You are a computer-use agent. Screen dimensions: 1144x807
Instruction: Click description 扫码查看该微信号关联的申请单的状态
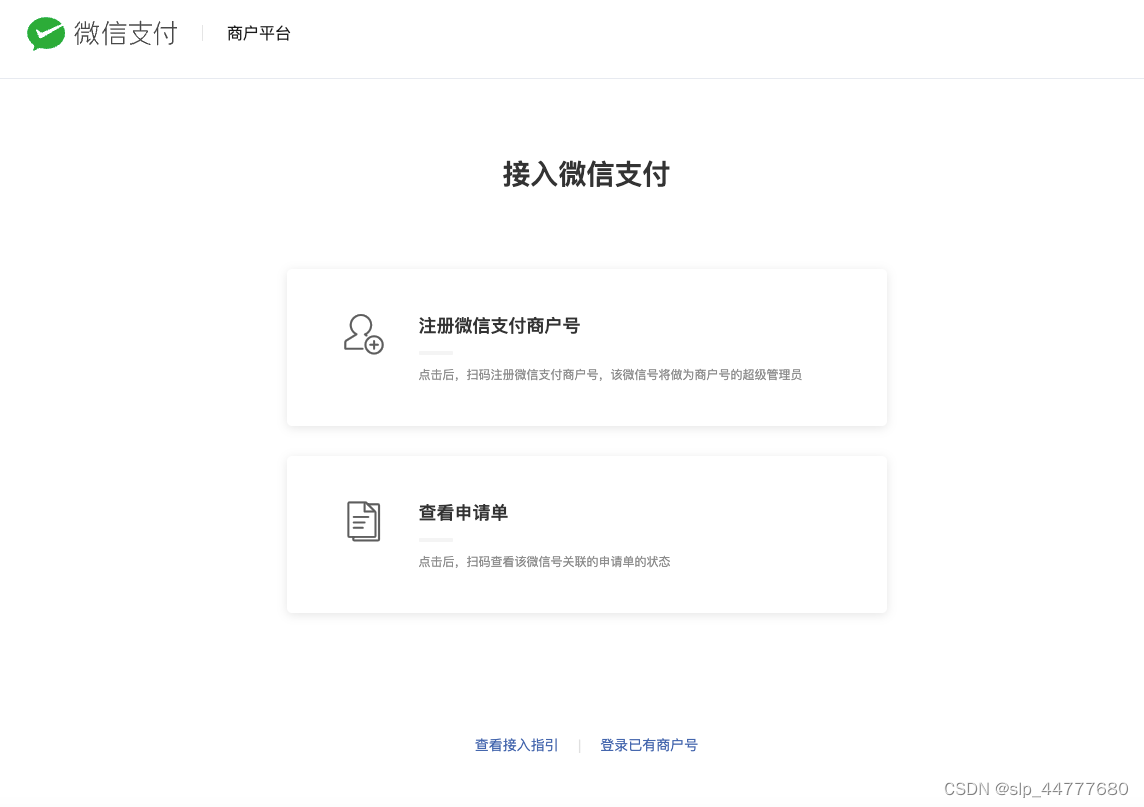(568, 562)
